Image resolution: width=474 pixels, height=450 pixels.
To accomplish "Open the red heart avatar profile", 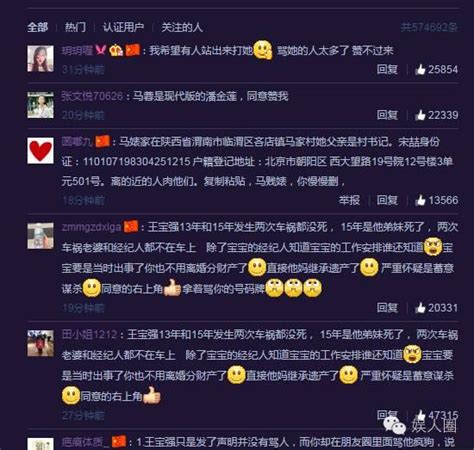I will point(40,151).
